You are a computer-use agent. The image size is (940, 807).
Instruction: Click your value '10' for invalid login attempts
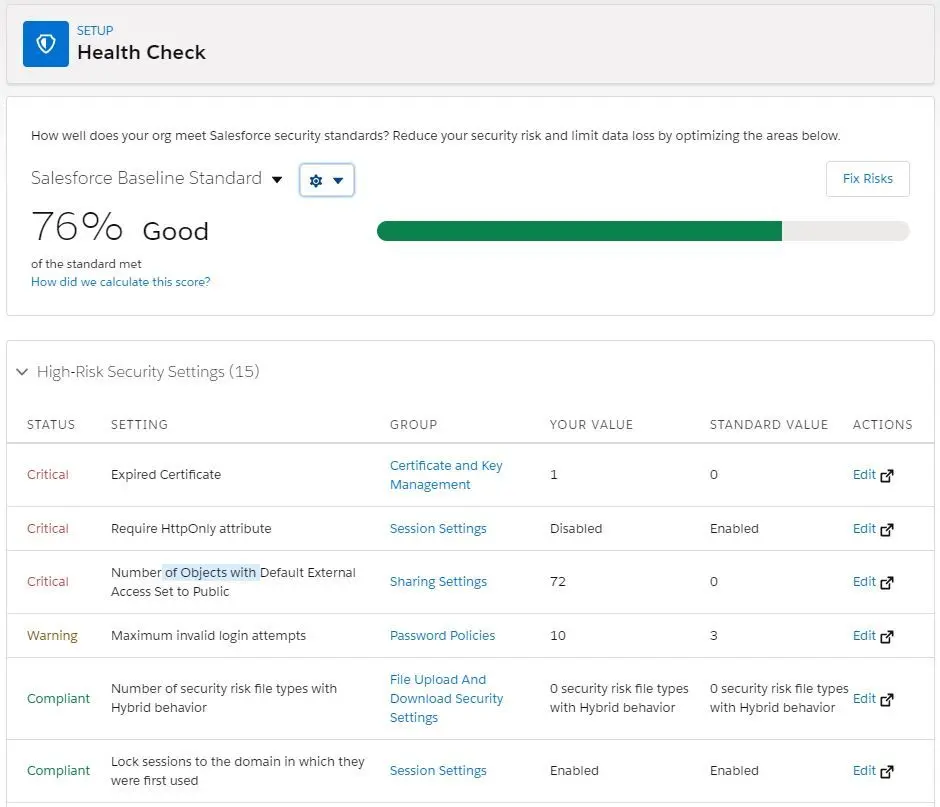coord(558,636)
